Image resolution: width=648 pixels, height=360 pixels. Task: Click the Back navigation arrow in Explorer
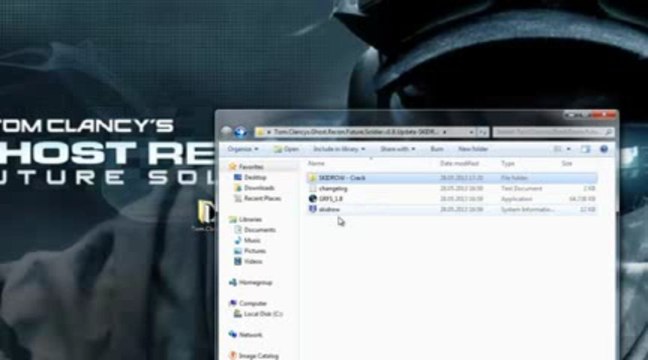pos(226,132)
